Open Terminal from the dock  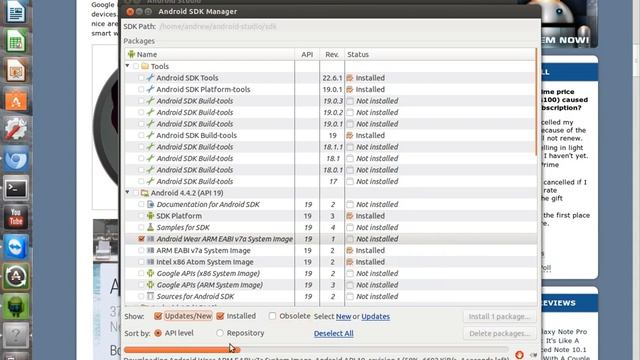(16, 188)
